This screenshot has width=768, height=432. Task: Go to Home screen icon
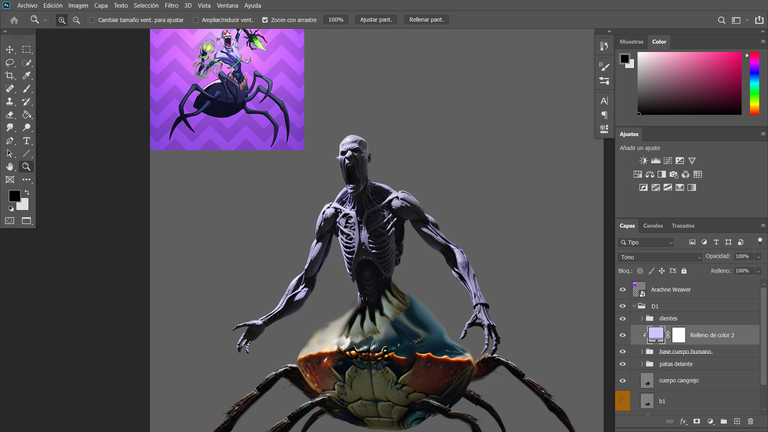pos(14,20)
